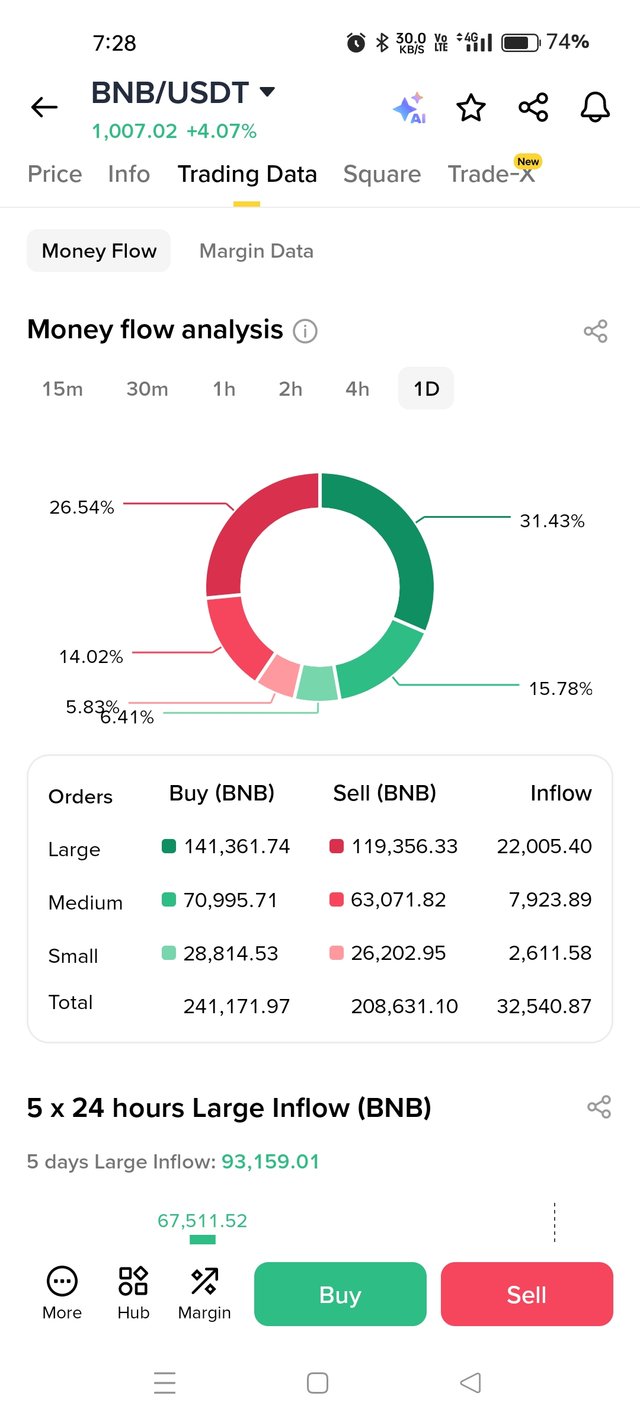
Task: Add BNB/USDT to favorites star
Action: point(471,107)
